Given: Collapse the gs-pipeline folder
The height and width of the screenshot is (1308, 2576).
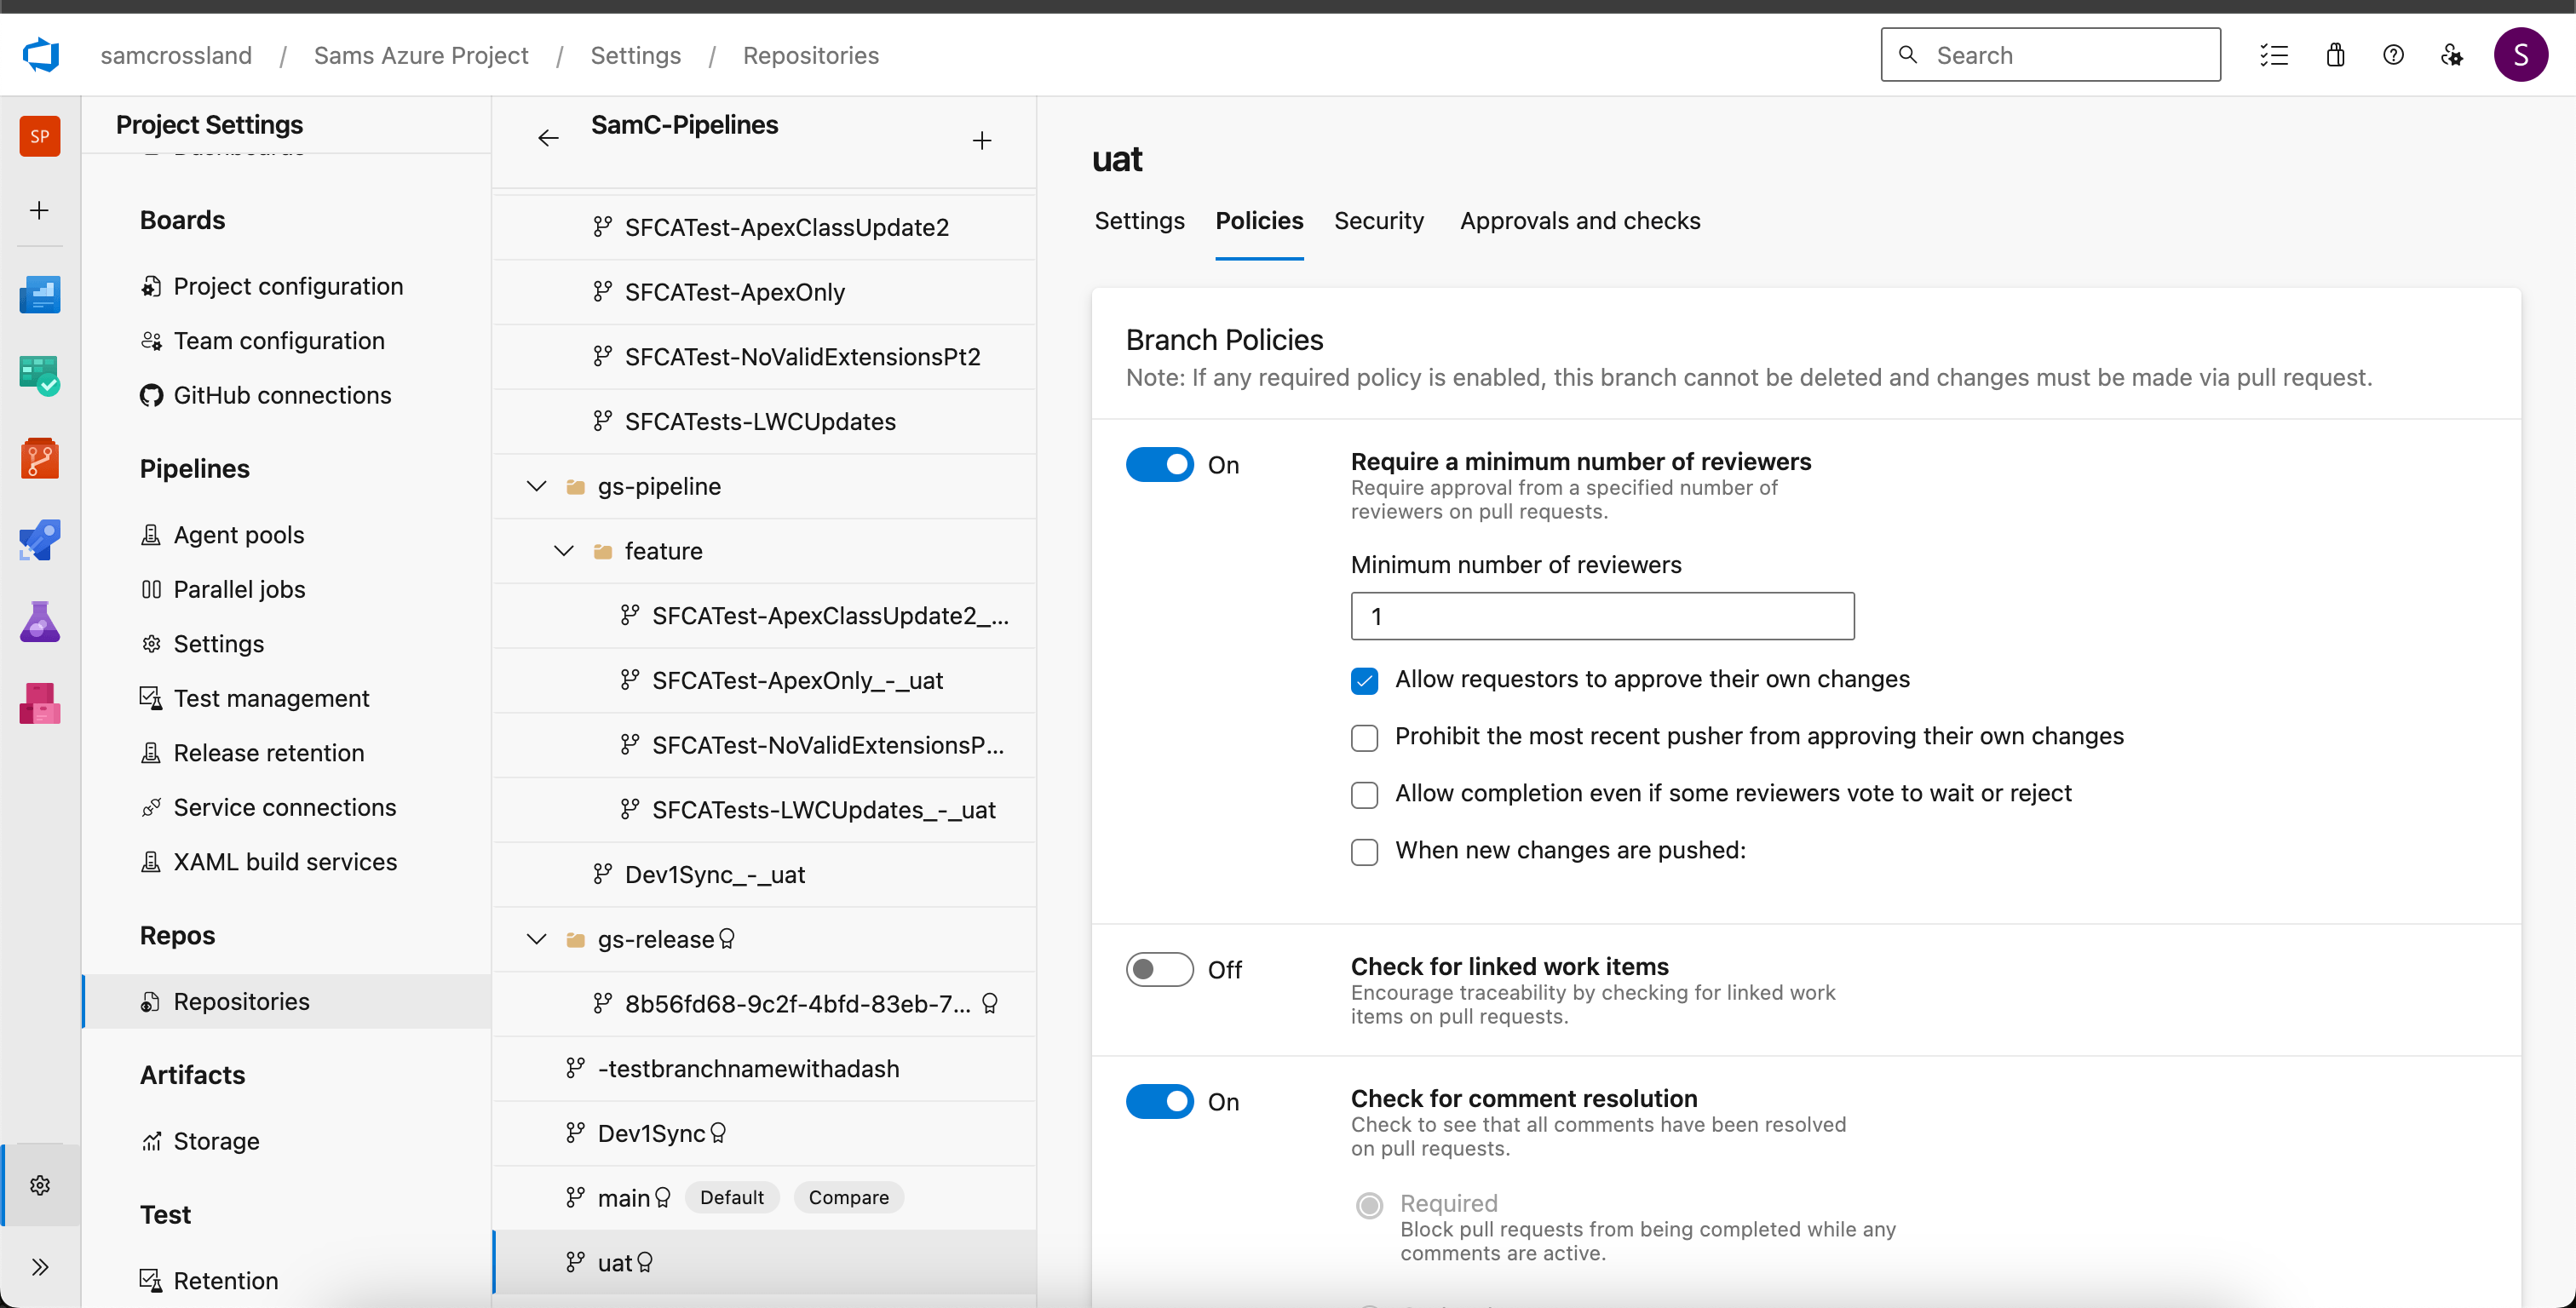Looking at the screenshot, I should (537, 487).
